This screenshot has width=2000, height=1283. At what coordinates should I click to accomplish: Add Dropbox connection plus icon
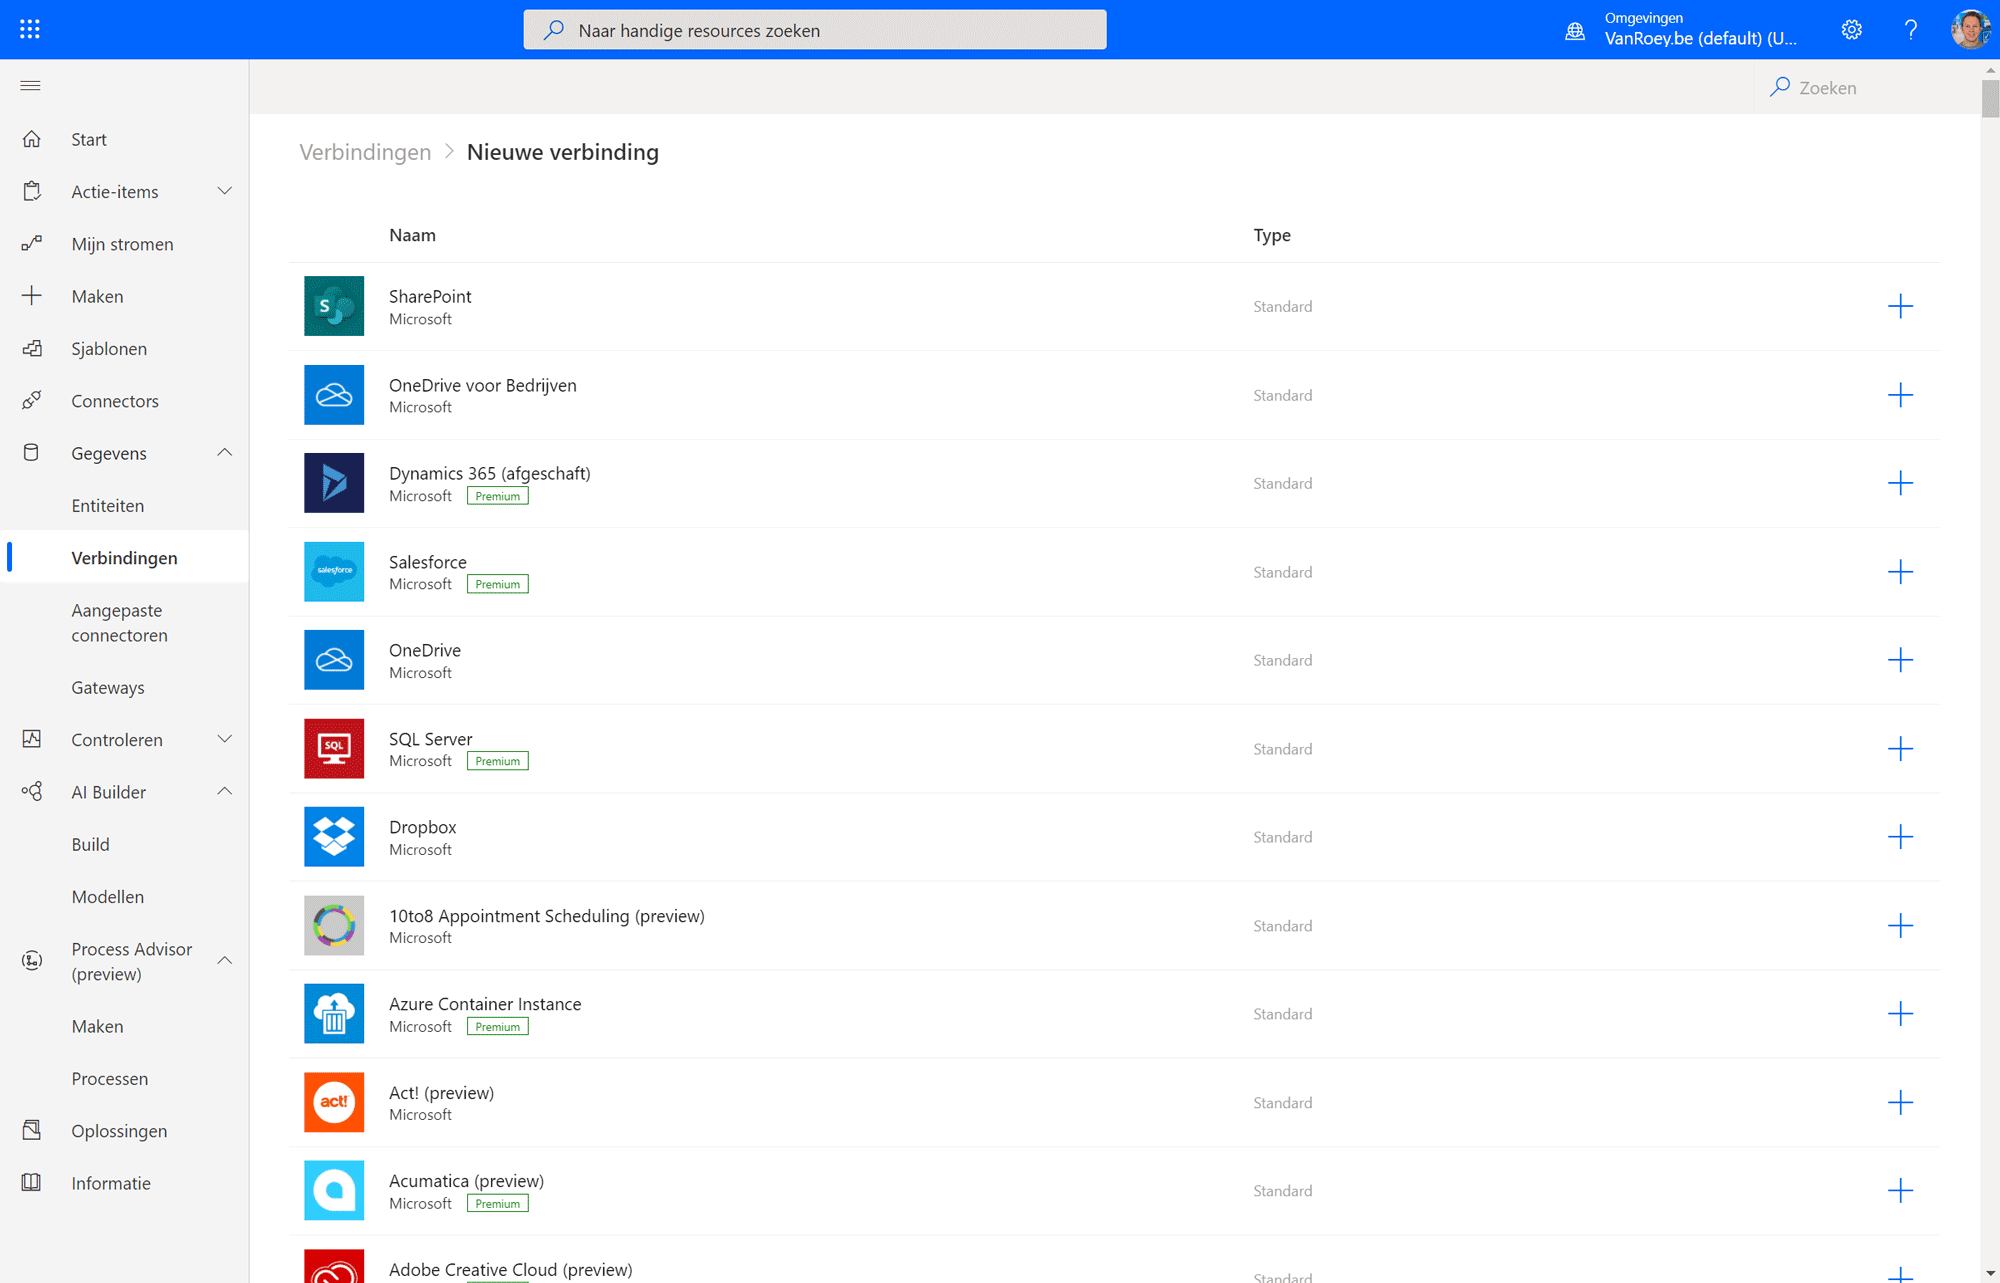click(x=1900, y=837)
